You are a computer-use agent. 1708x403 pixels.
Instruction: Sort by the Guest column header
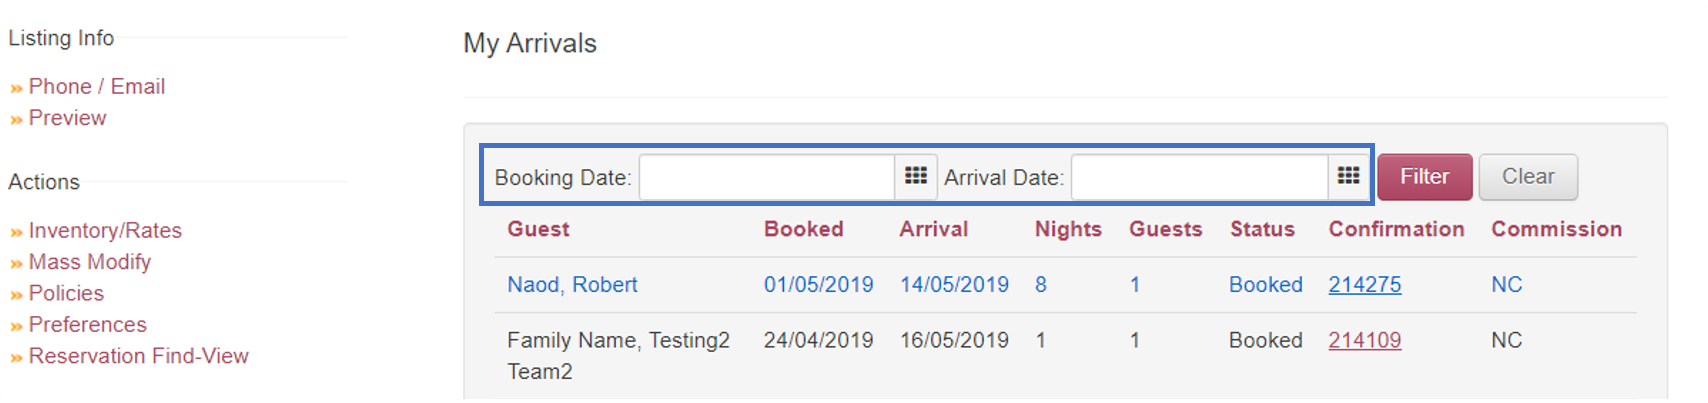pos(538,229)
